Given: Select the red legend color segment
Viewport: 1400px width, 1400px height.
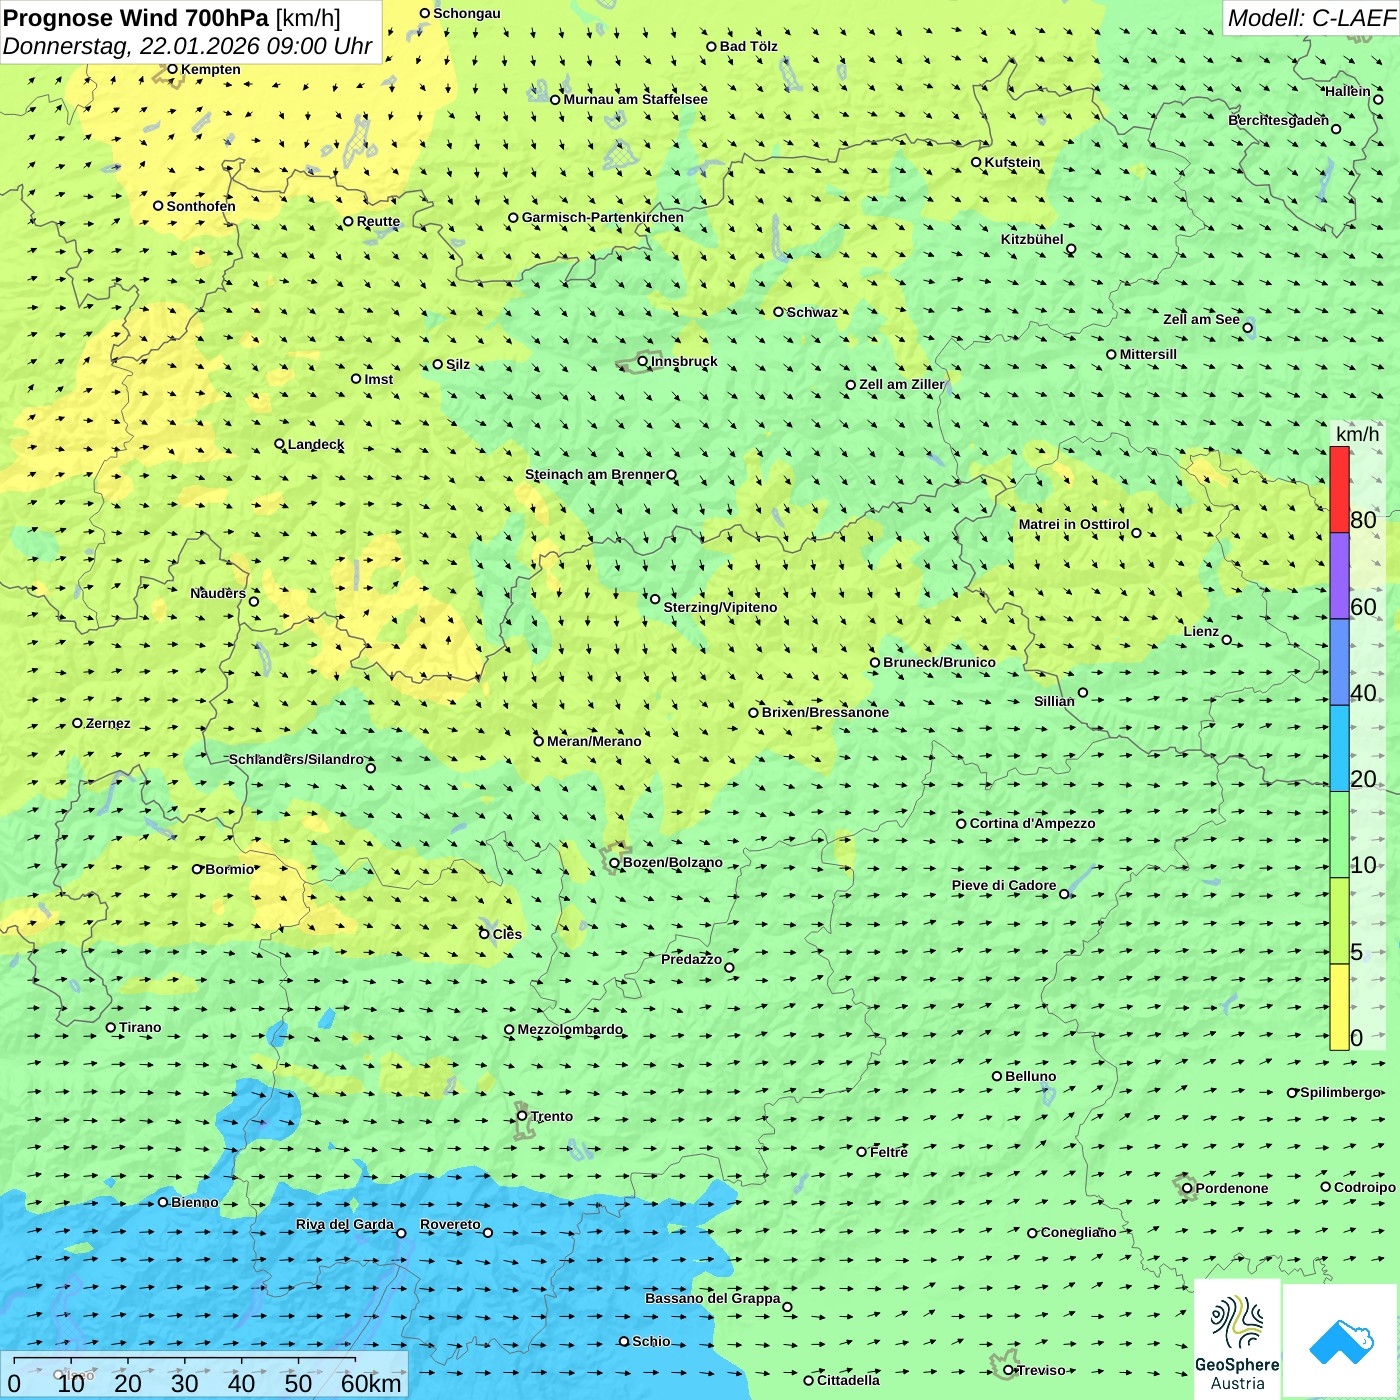Looking at the screenshot, I should click(x=1339, y=490).
